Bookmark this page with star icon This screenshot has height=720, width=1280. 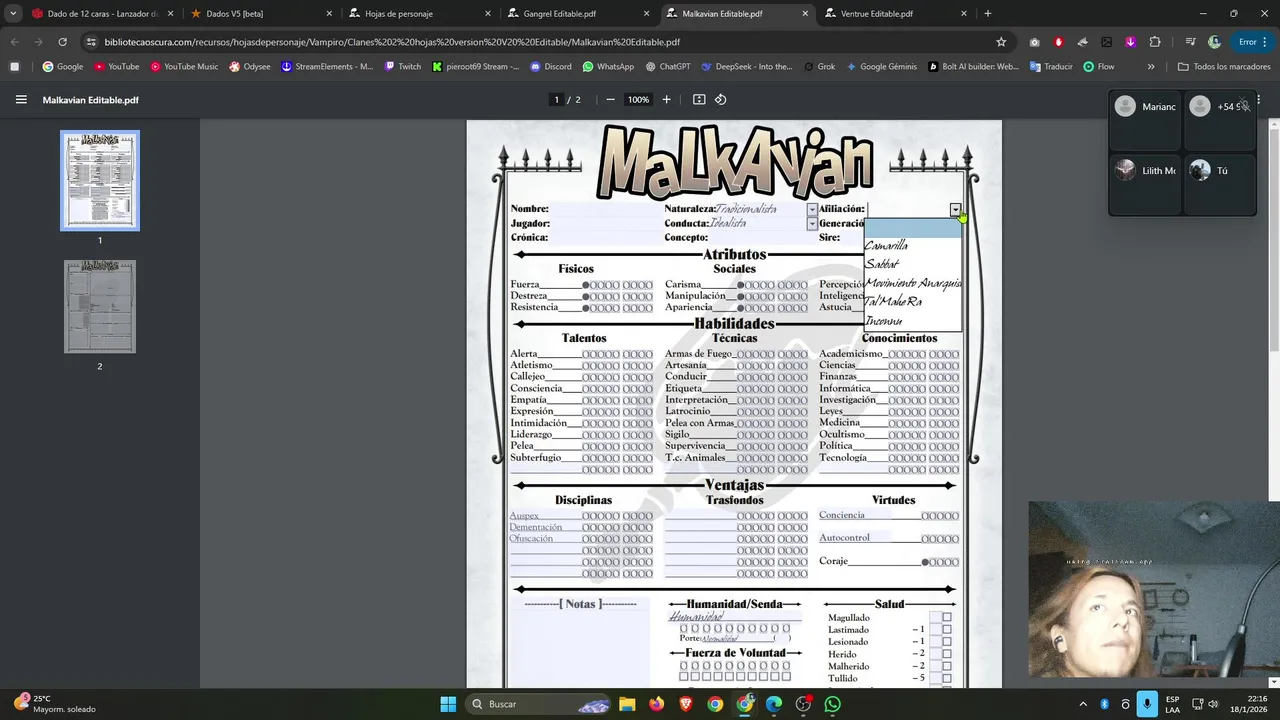tap(1001, 42)
